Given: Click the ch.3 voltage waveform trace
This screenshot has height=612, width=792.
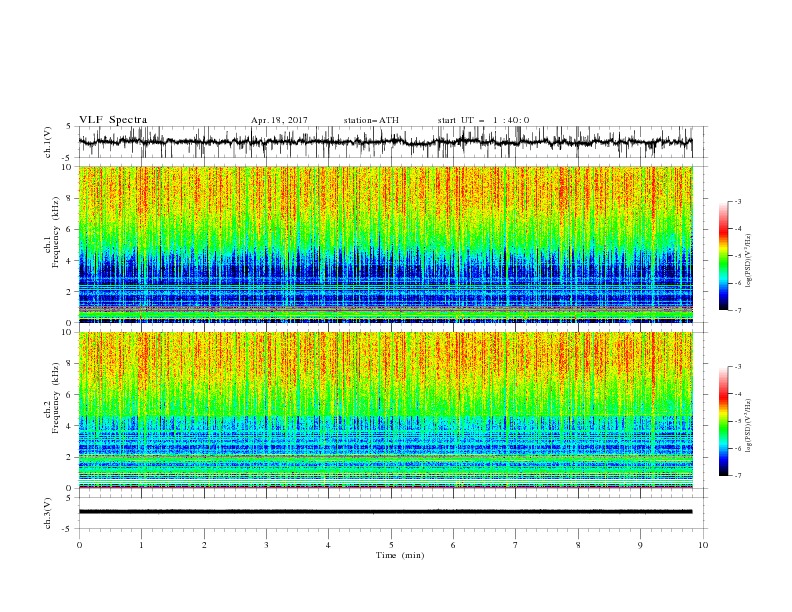Looking at the screenshot, I should point(385,512).
